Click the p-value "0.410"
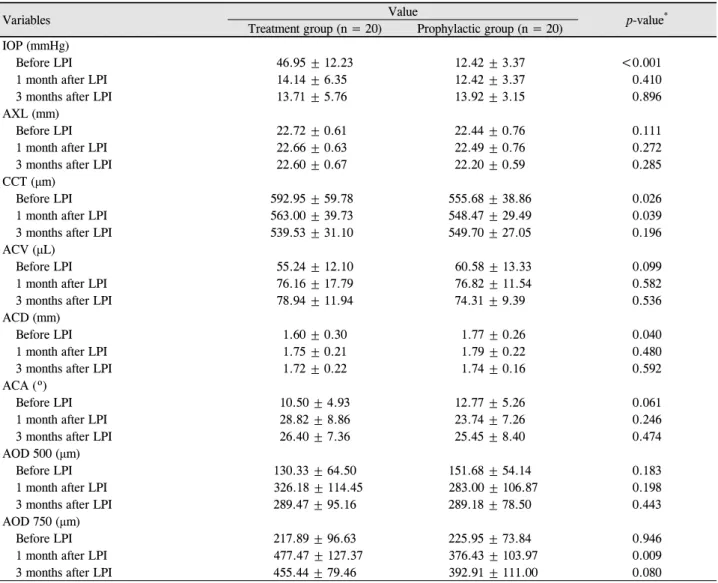Screen dimensions: 718x583 tap(647, 80)
